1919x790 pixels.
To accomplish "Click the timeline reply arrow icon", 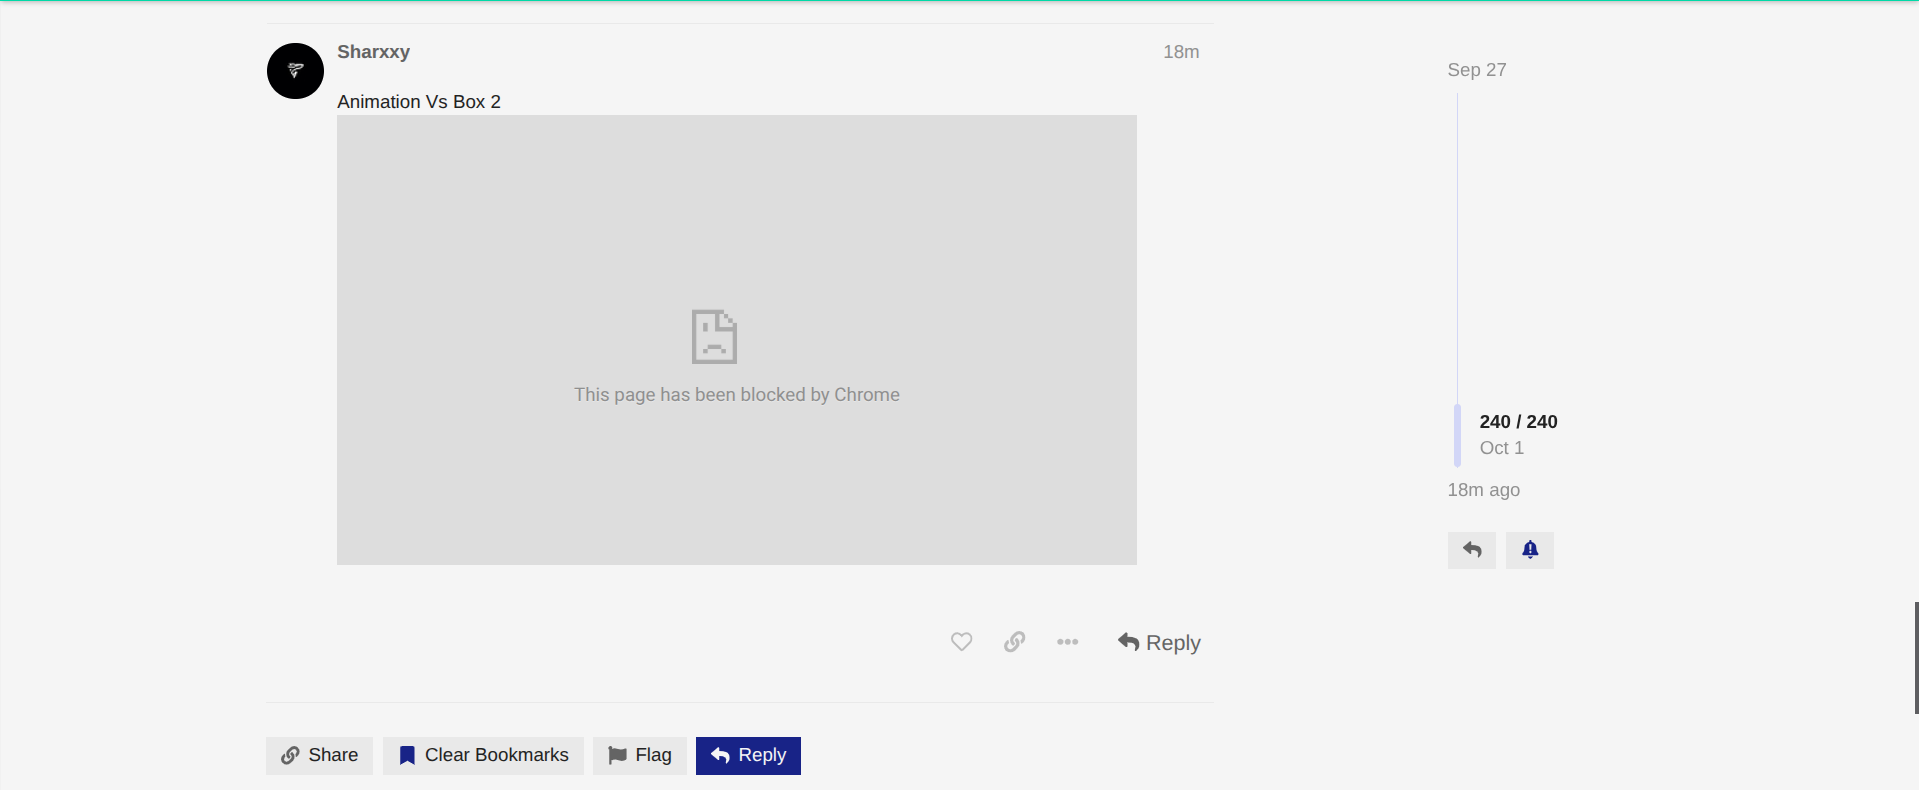I will 1471,550.
